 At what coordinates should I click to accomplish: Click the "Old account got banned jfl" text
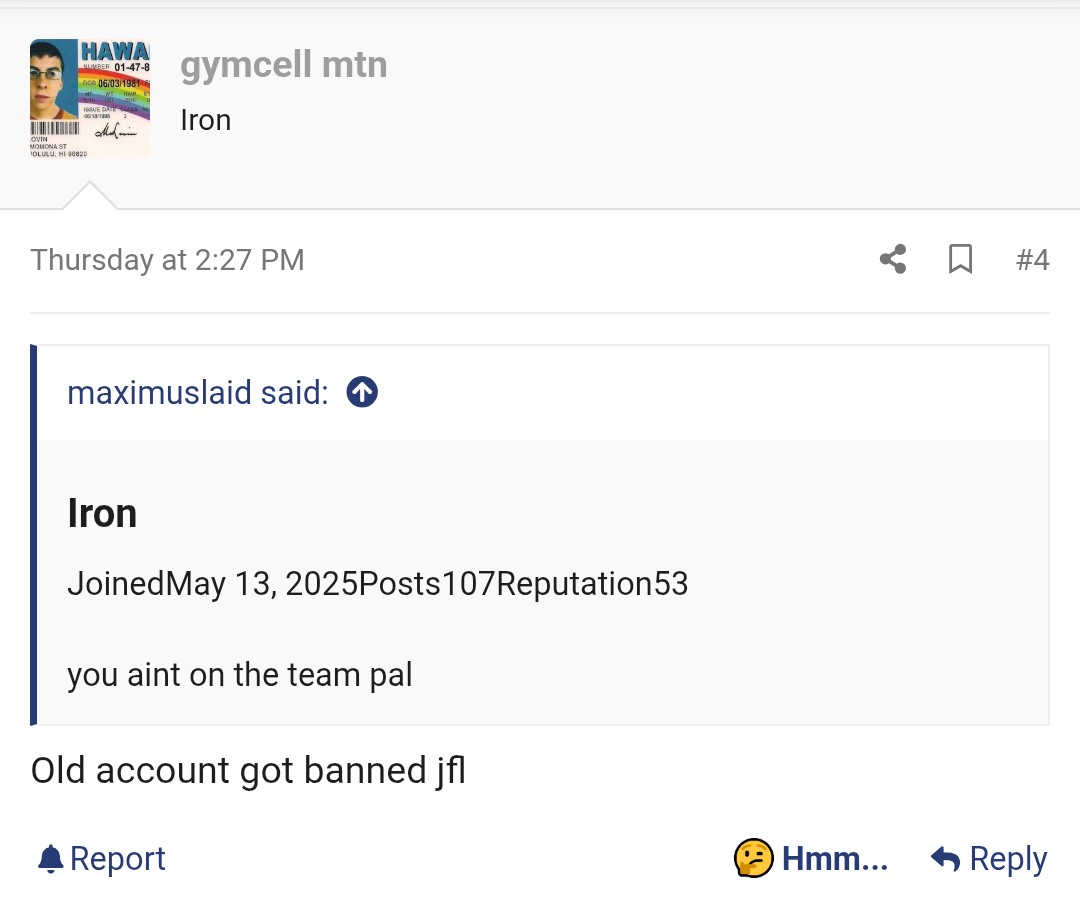[x=248, y=771]
